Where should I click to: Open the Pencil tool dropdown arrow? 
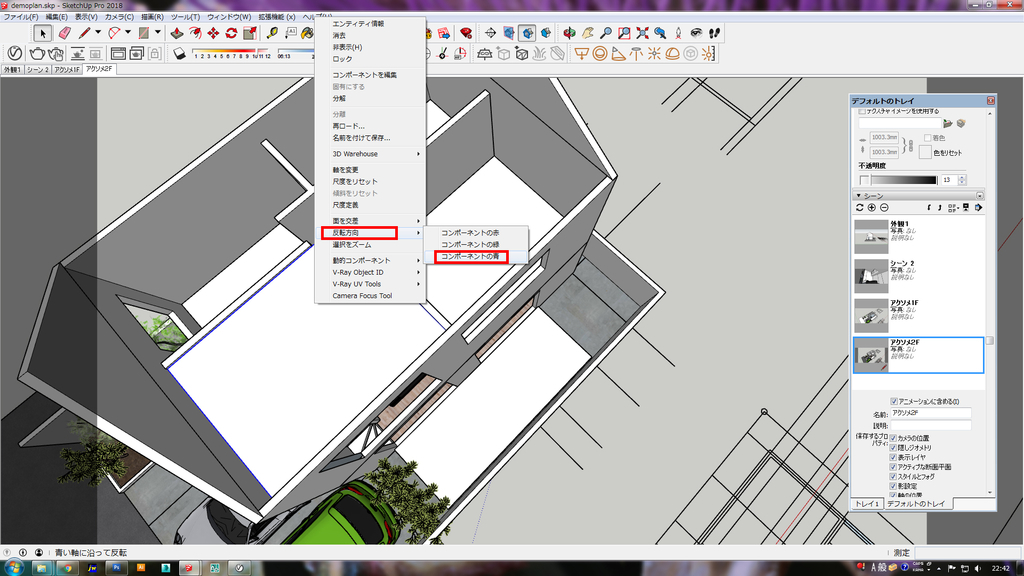click(x=98, y=33)
